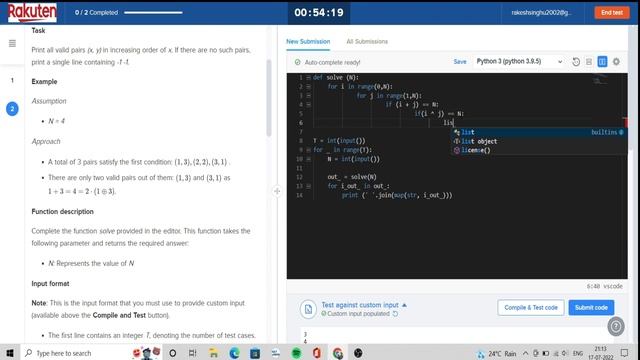Click the test progress bar
The height and width of the screenshot is (360, 640).
coord(153,13)
